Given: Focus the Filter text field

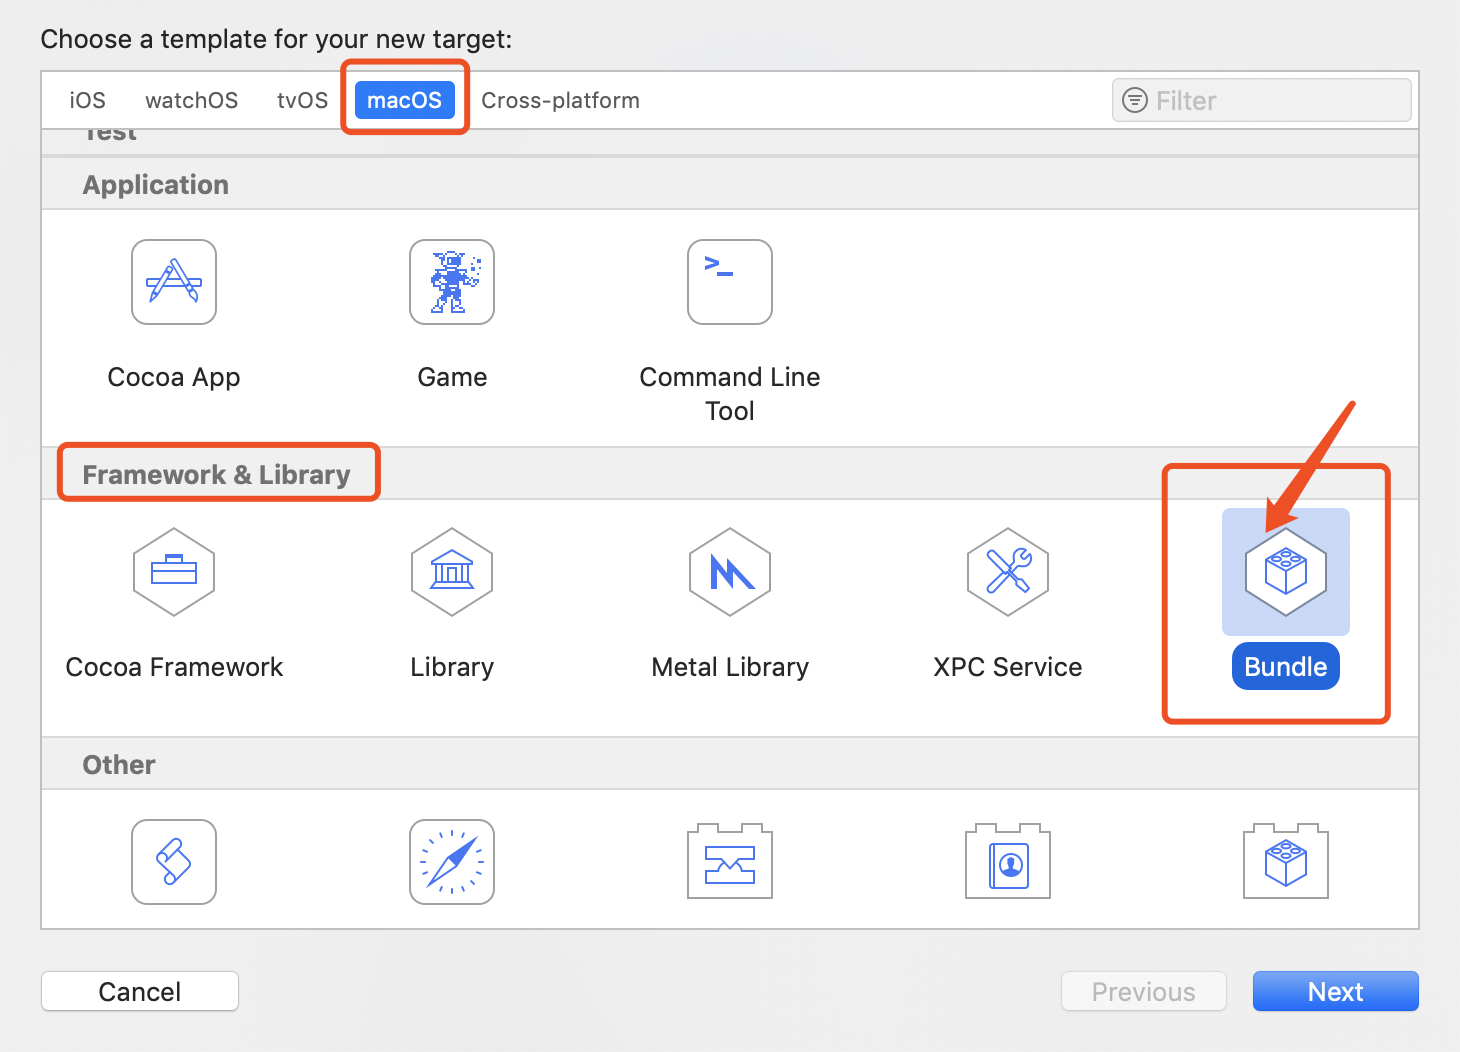Looking at the screenshot, I should tap(1261, 100).
